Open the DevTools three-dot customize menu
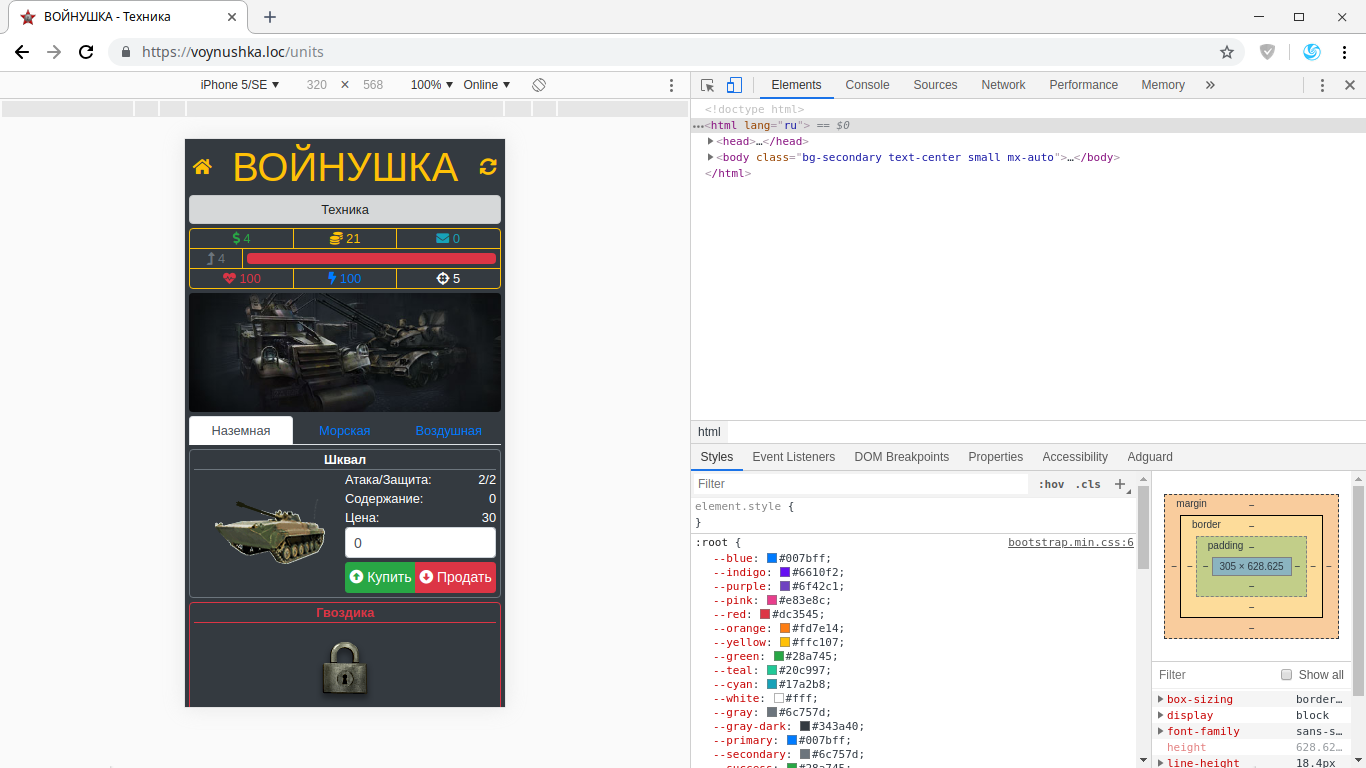This screenshot has width=1366, height=768. coord(1322,85)
